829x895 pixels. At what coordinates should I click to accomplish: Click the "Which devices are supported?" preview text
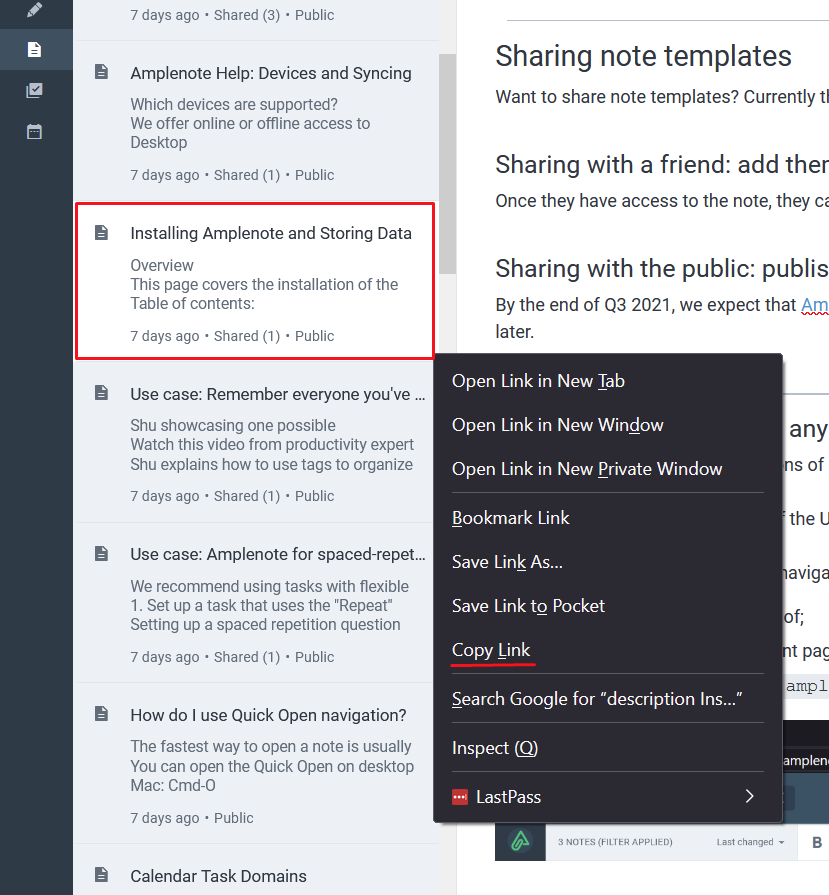tap(234, 104)
